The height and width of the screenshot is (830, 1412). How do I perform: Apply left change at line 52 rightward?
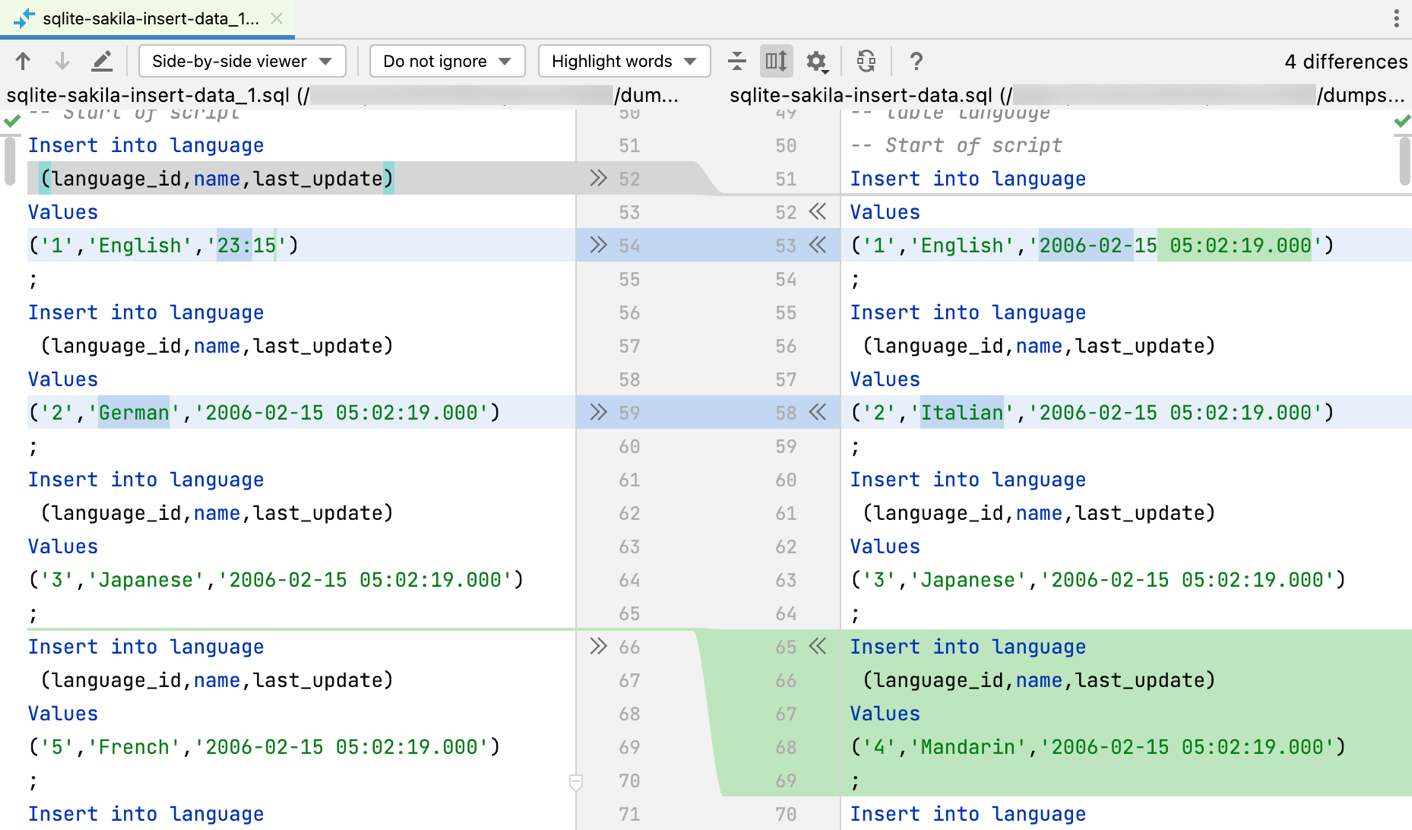point(598,179)
